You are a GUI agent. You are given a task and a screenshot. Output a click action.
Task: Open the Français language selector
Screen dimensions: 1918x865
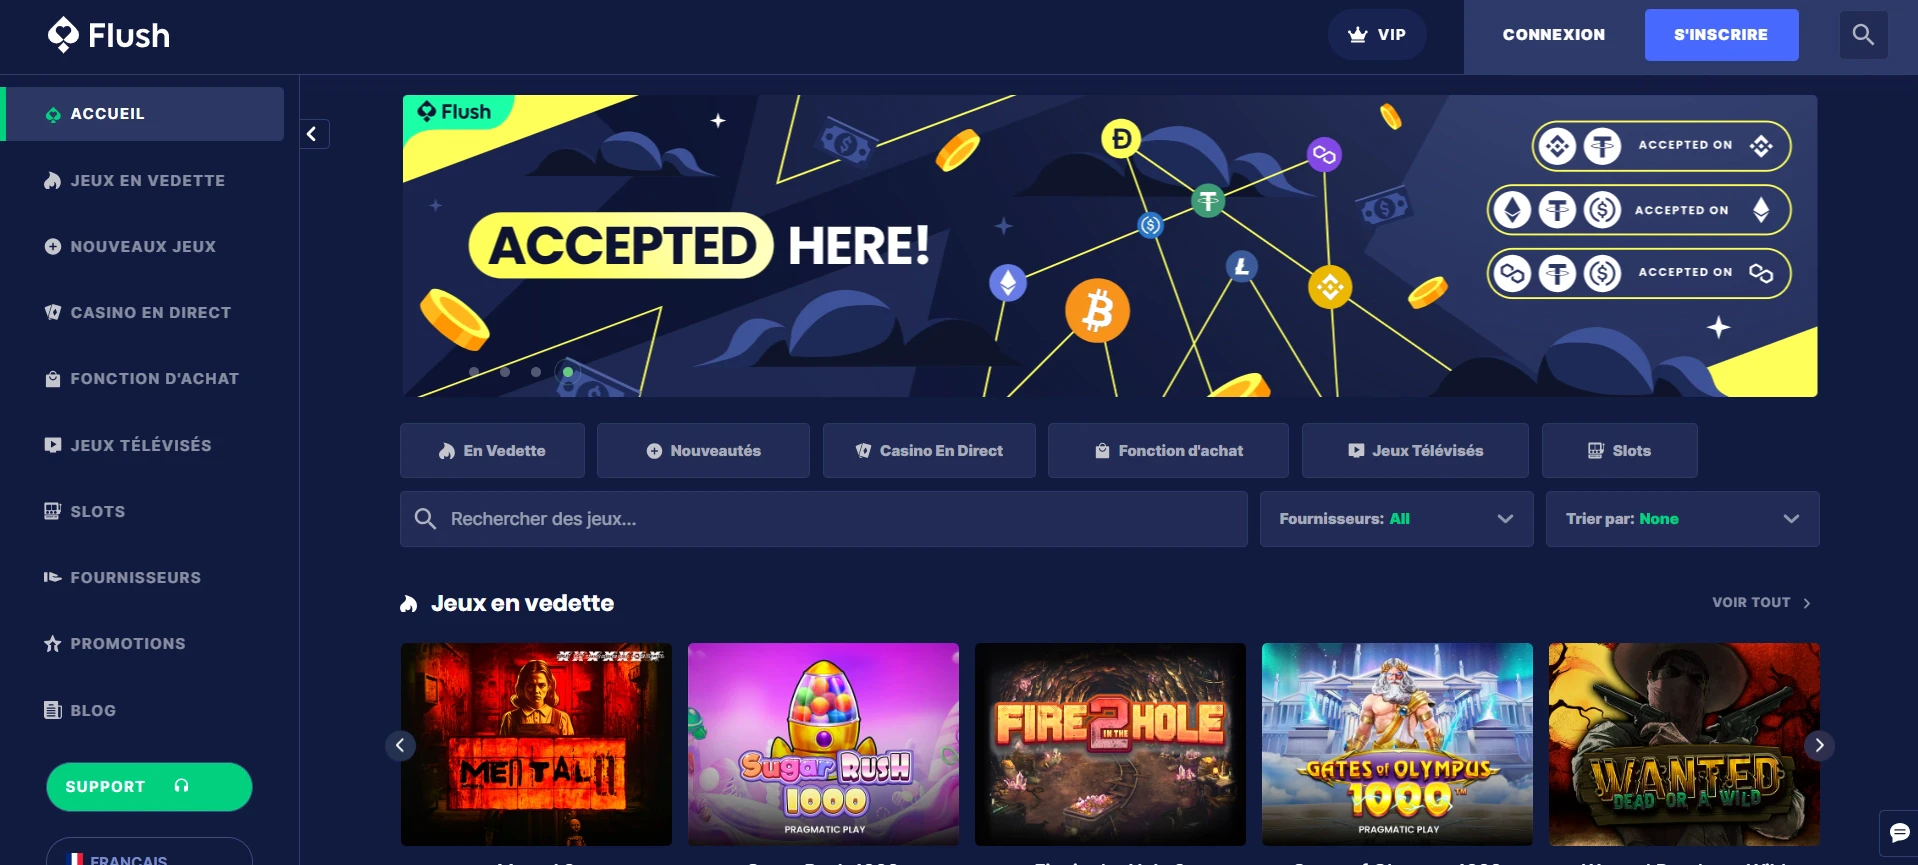(149, 853)
